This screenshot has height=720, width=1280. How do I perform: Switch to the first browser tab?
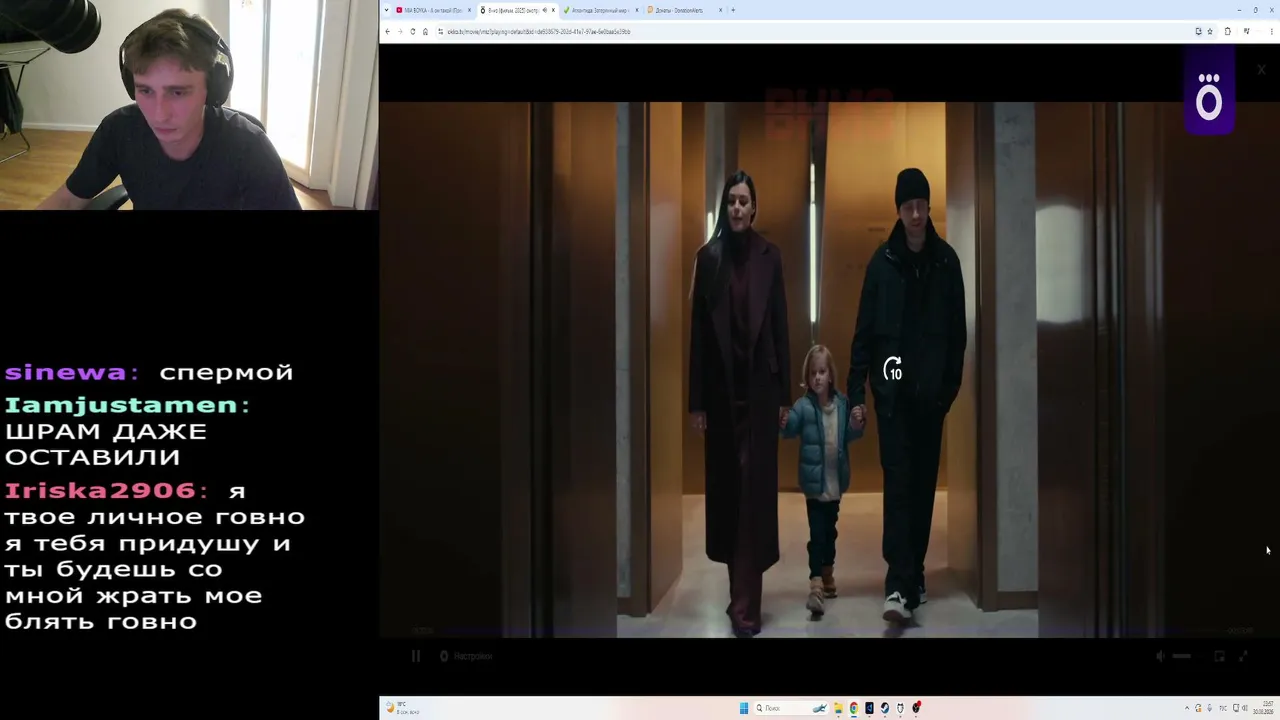click(433, 10)
